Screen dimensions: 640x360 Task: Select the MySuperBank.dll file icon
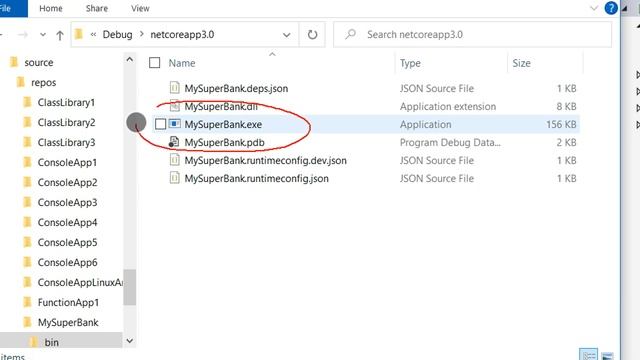(x=175, y=106)
